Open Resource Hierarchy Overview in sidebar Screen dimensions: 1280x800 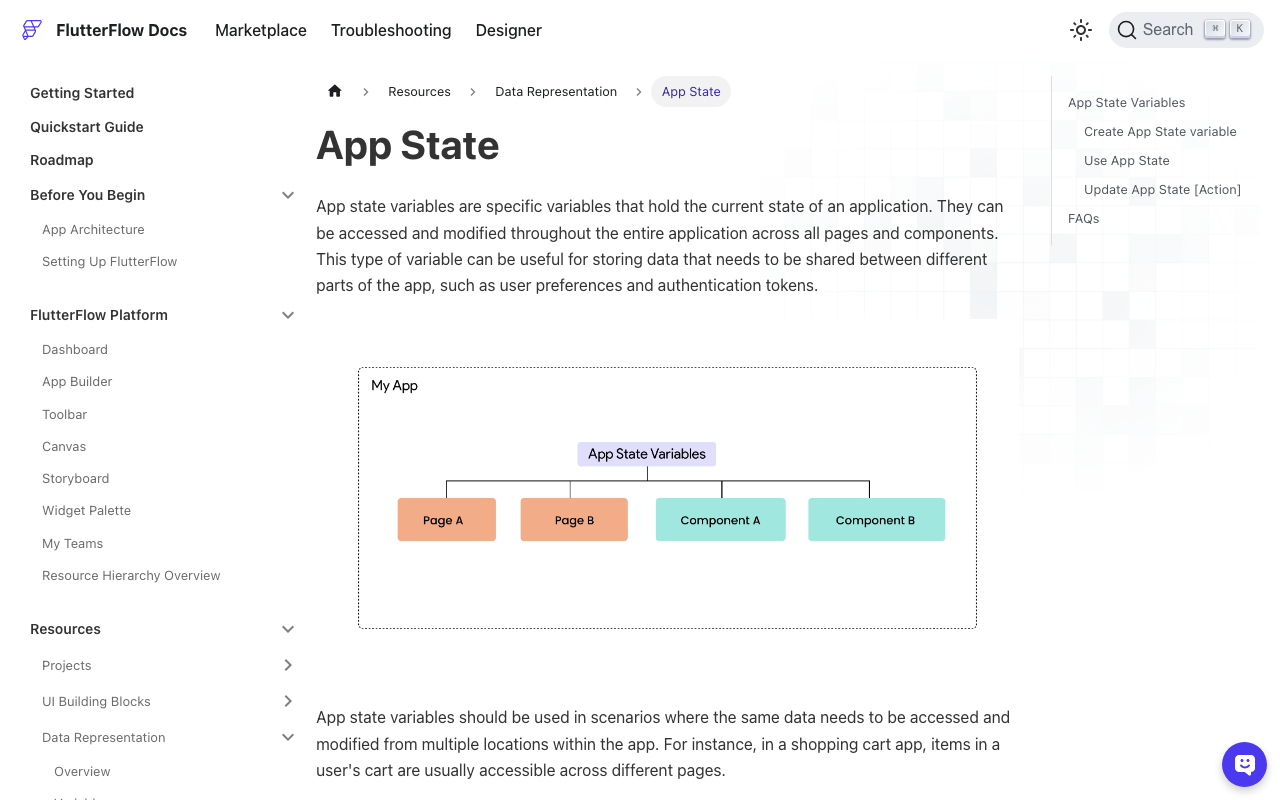pyautogui.click(x=131, y=575)
